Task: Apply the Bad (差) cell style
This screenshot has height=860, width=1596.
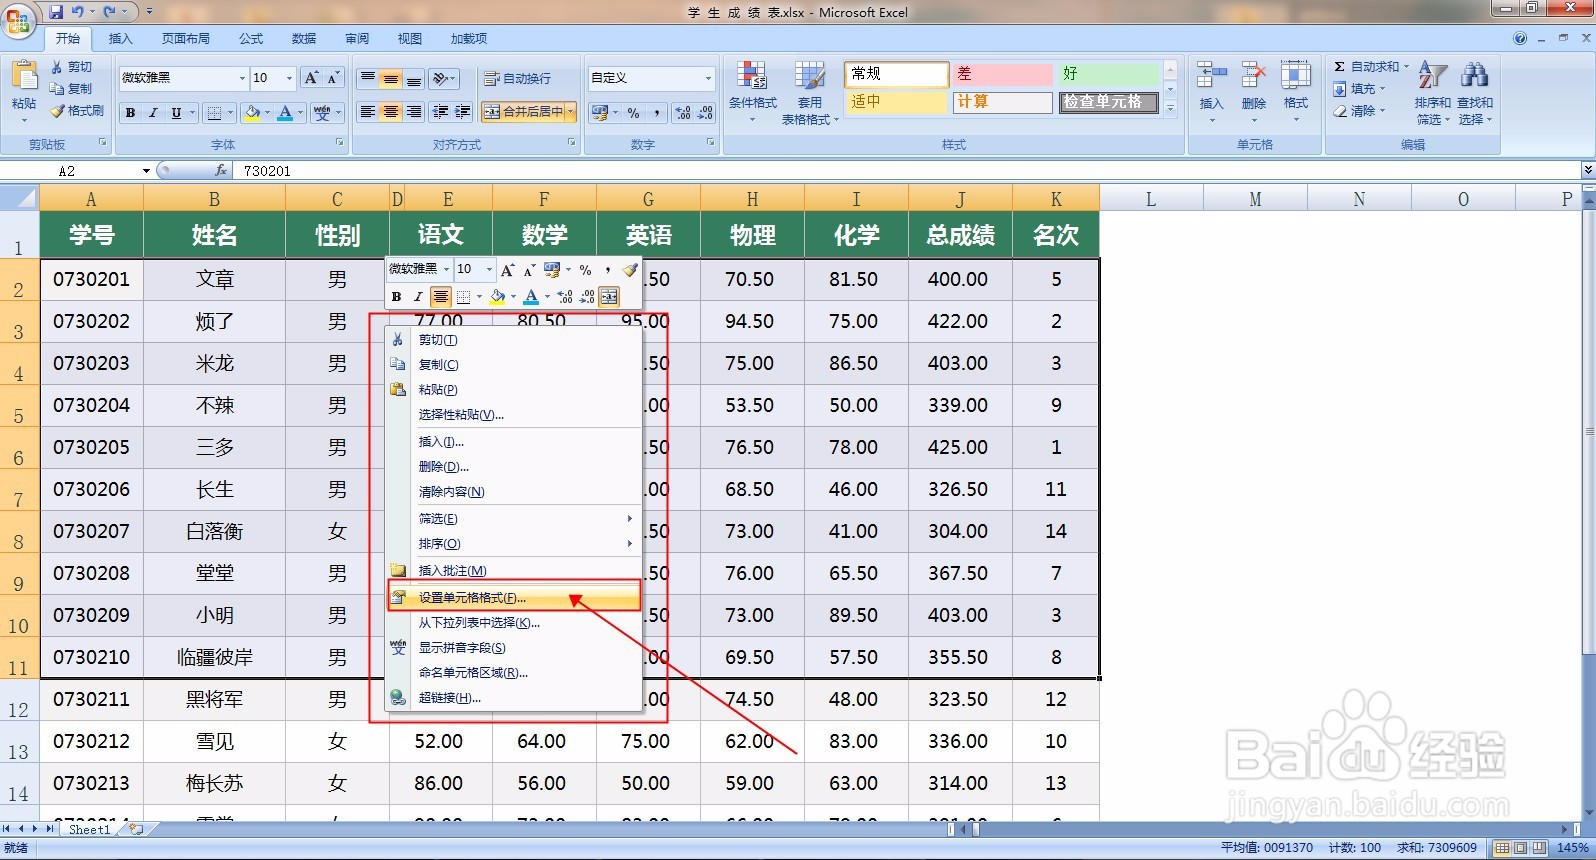Action: [1003, 74]
